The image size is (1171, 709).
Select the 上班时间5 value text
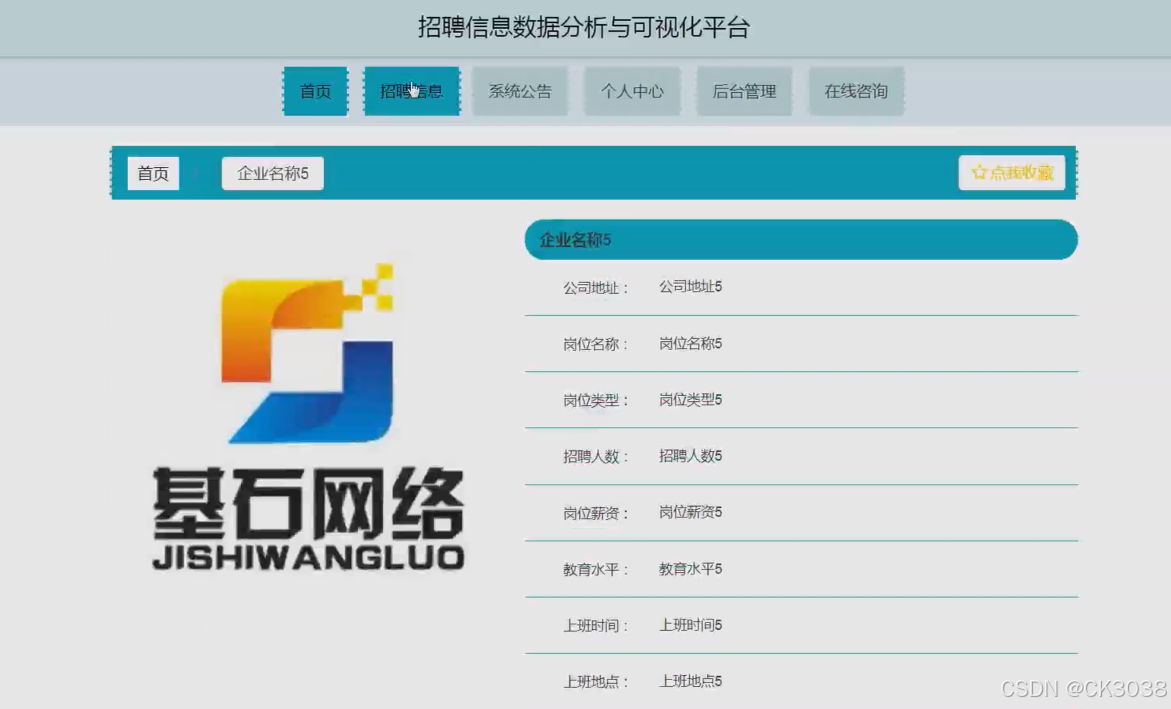(x=690, y=625)
